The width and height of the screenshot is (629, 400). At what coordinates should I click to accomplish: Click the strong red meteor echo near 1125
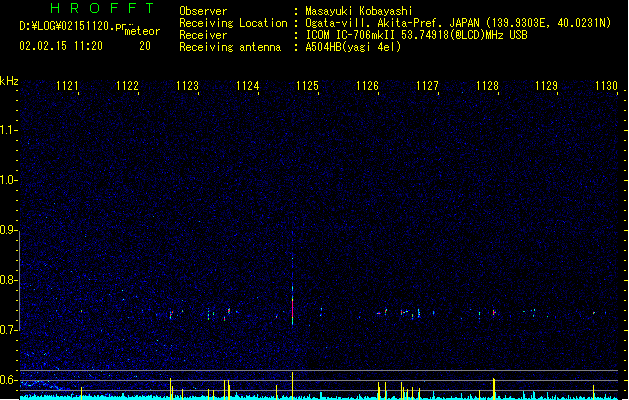pos(292,308)
